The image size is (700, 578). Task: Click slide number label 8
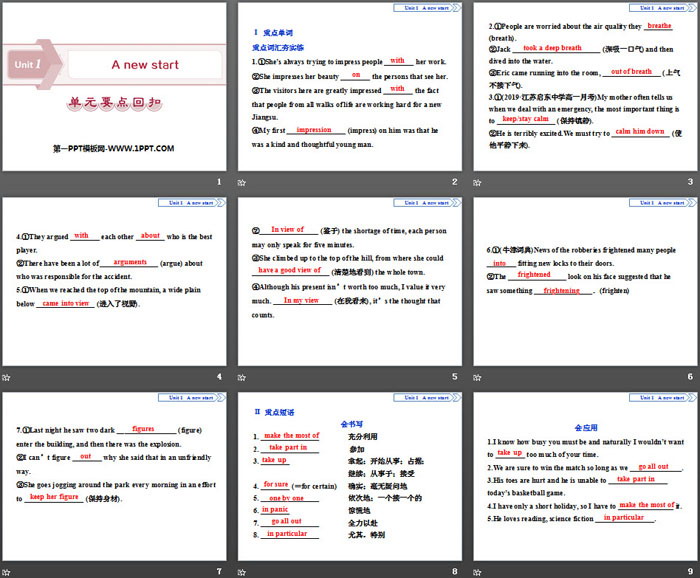pos(454,571)
